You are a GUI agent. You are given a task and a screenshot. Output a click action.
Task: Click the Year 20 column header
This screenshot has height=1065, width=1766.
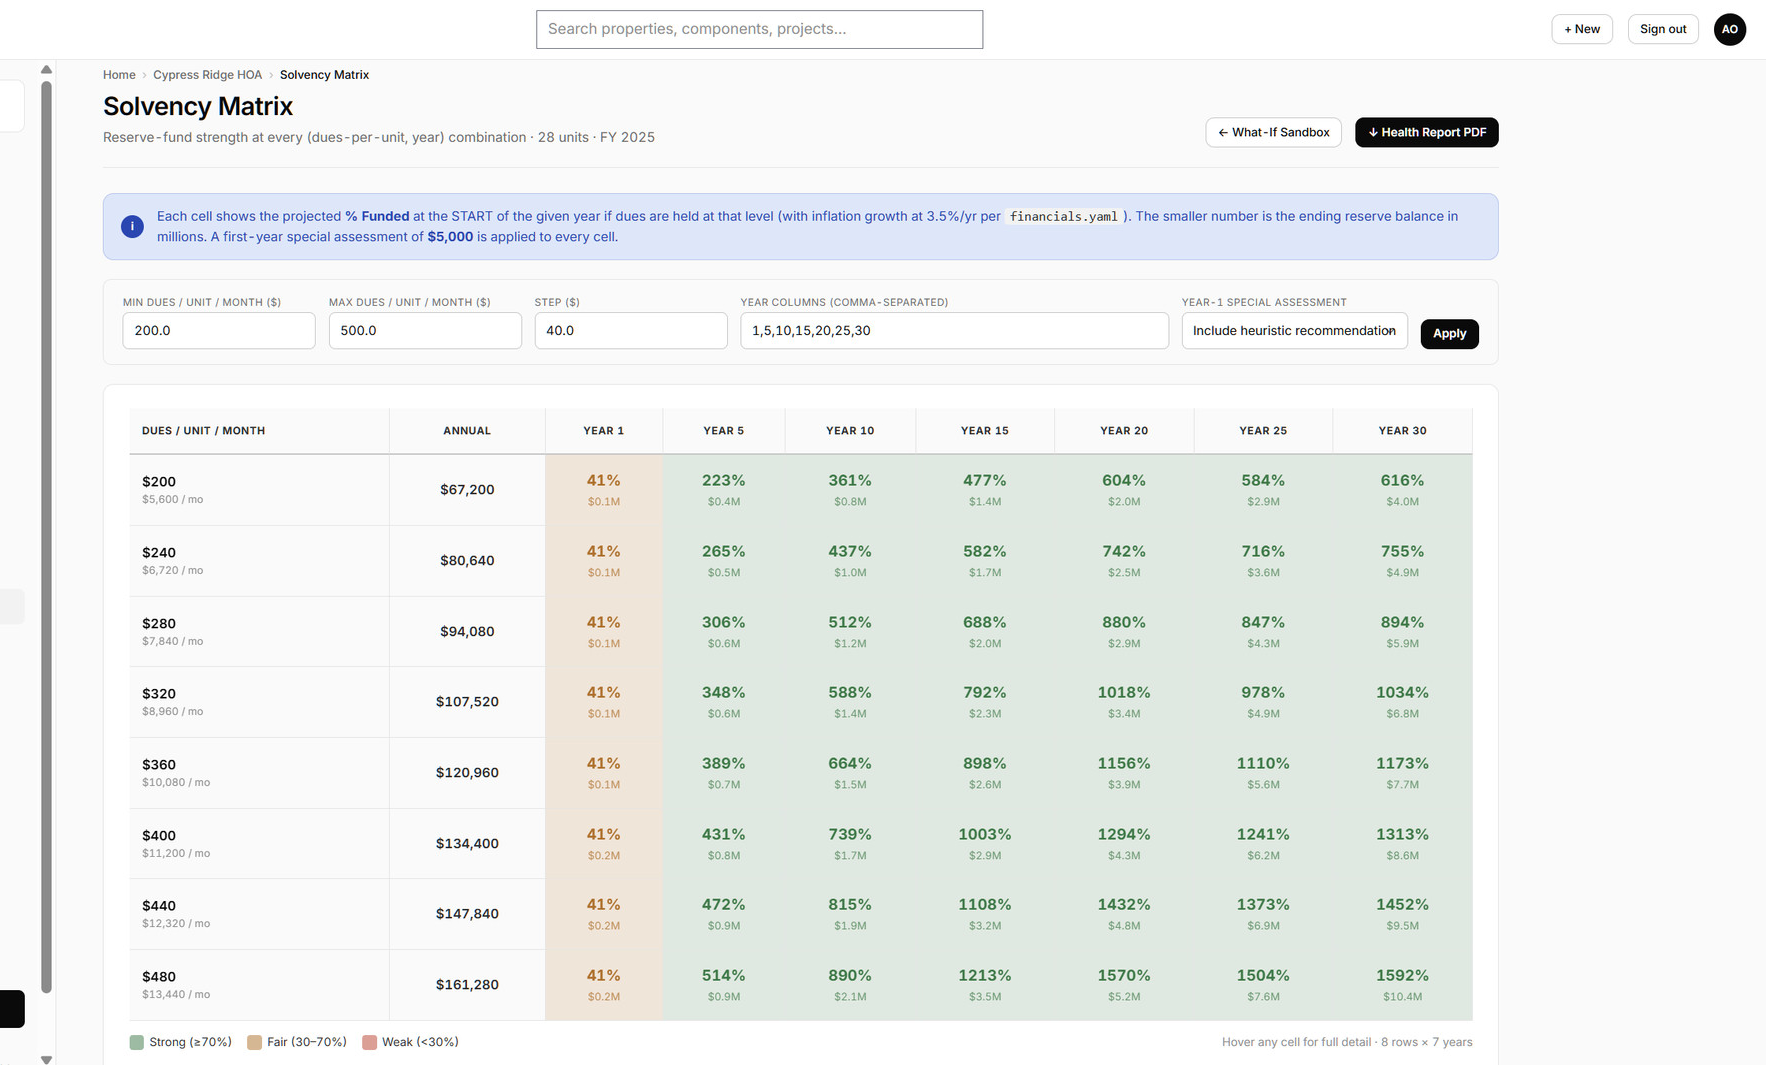click(x=1124, y=431)
